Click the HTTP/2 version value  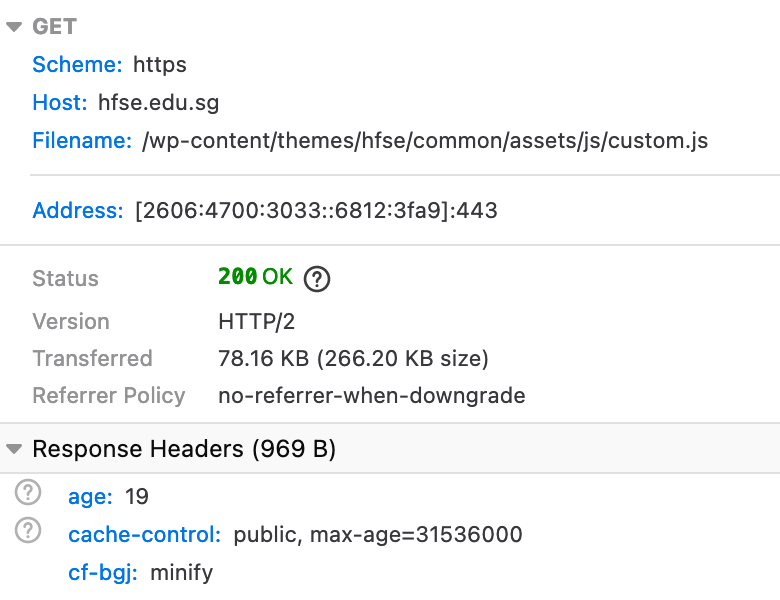(257, 322)
